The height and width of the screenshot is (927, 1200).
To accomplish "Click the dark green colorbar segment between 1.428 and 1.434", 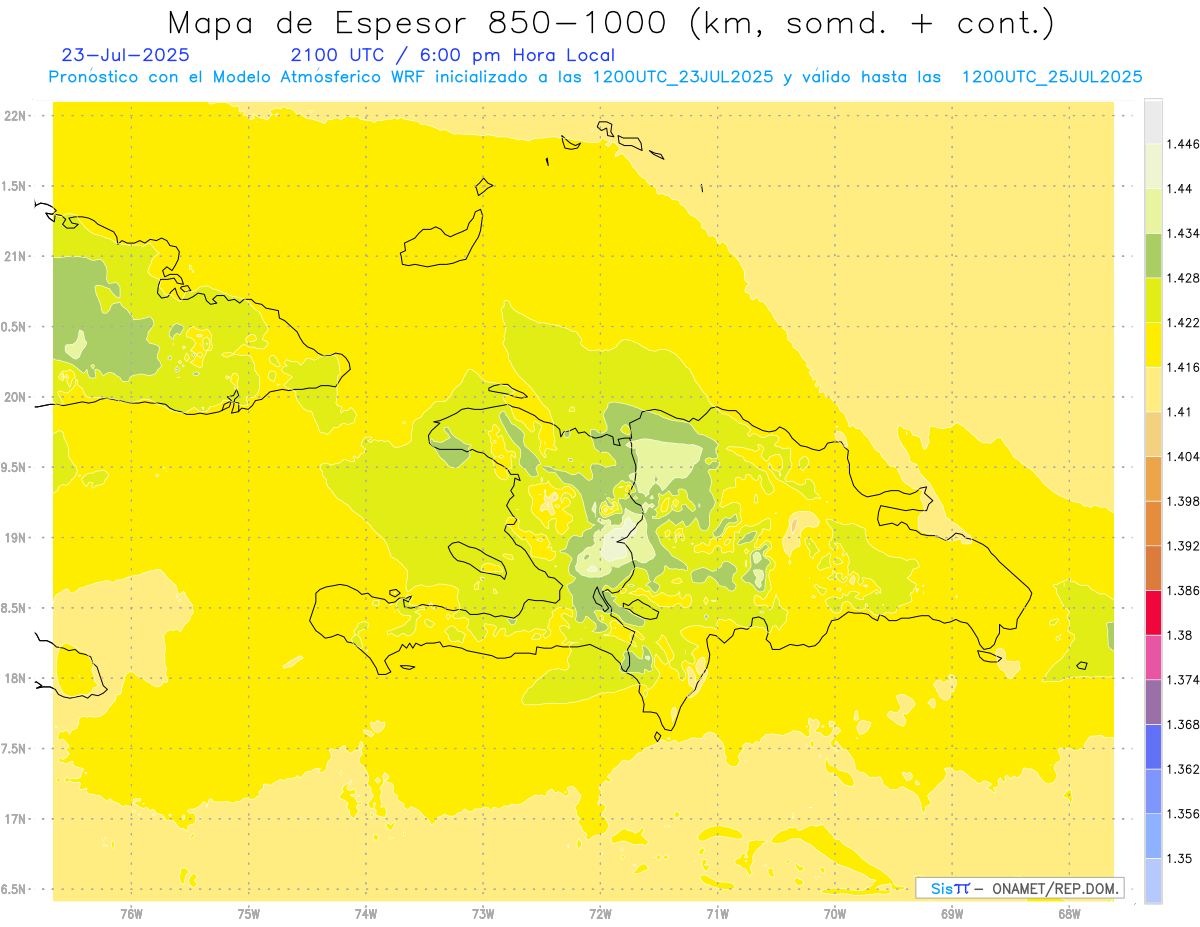I will point(1153,256).
